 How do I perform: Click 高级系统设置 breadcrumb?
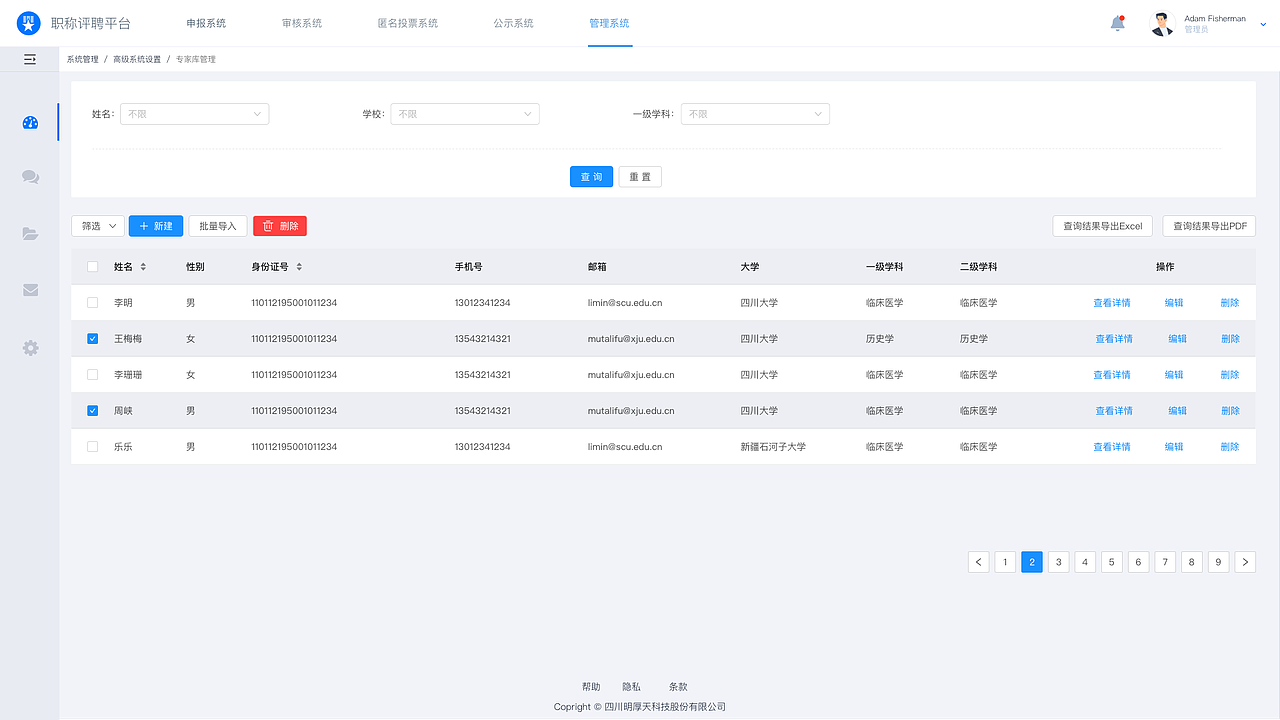click(x=137, y=60)
